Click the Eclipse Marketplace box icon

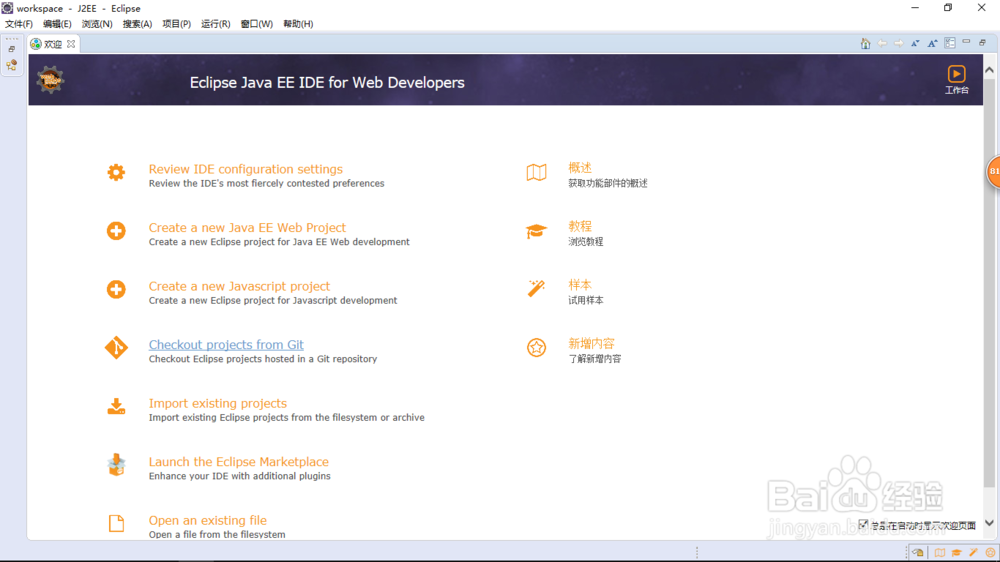coord(116,465)
